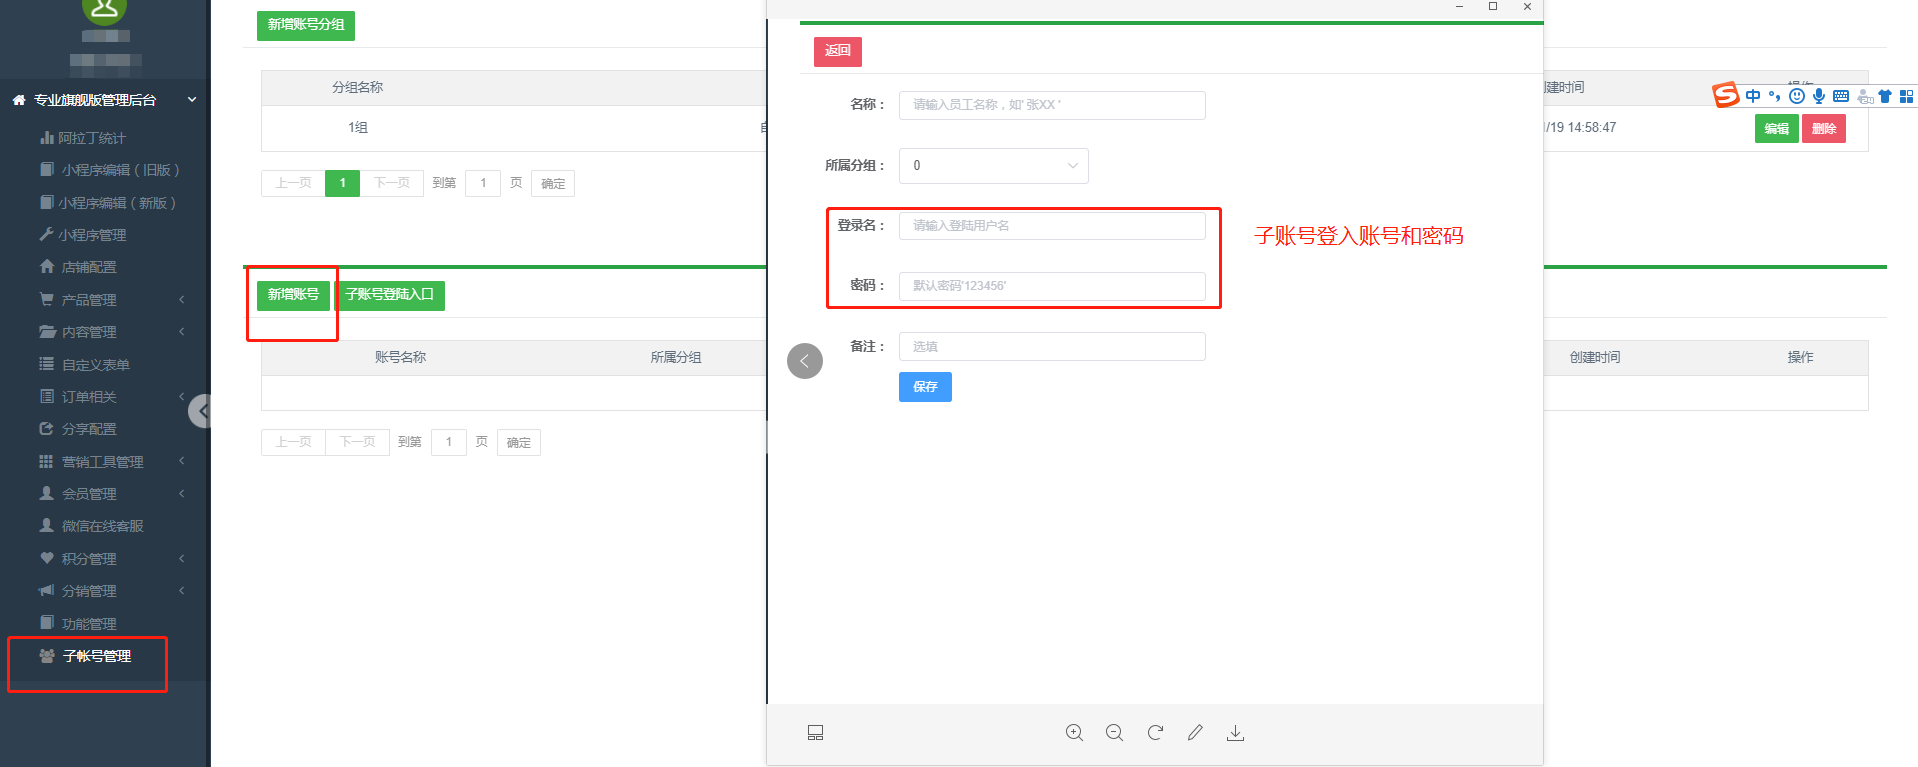Click the Sogou microphone voice input icon
1918x767 pixels.
click(1819, 96)
